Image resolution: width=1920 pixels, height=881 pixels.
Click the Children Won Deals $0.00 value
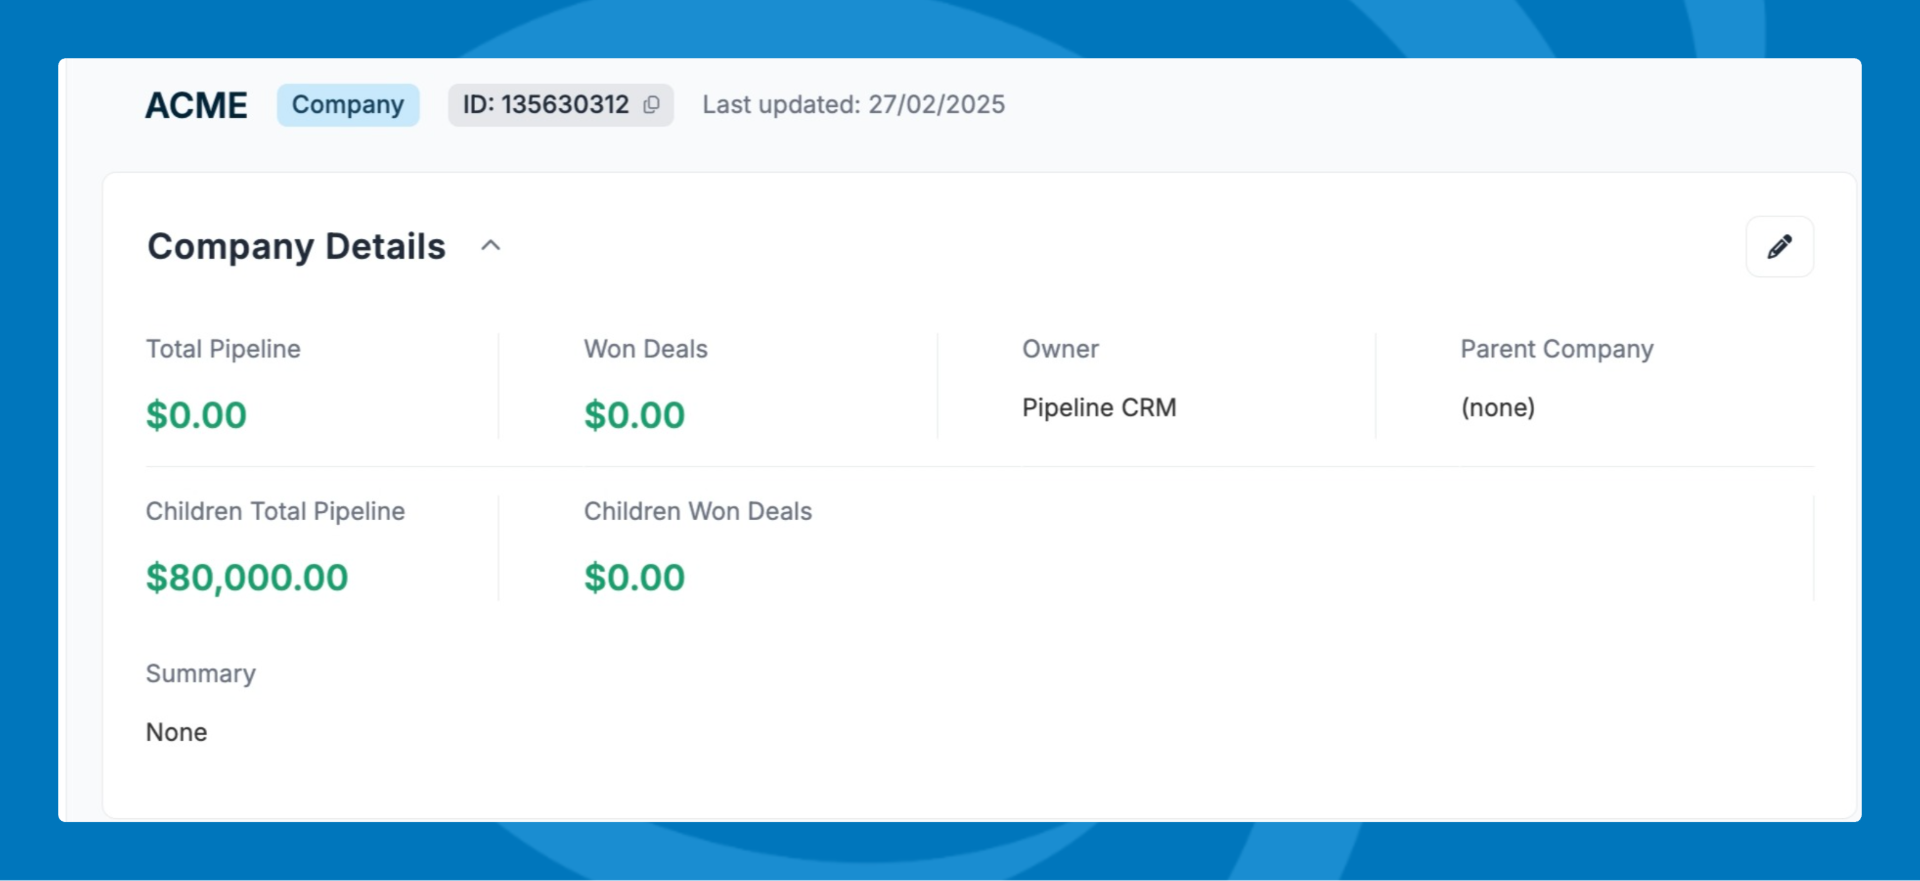(x=634, y=577)
